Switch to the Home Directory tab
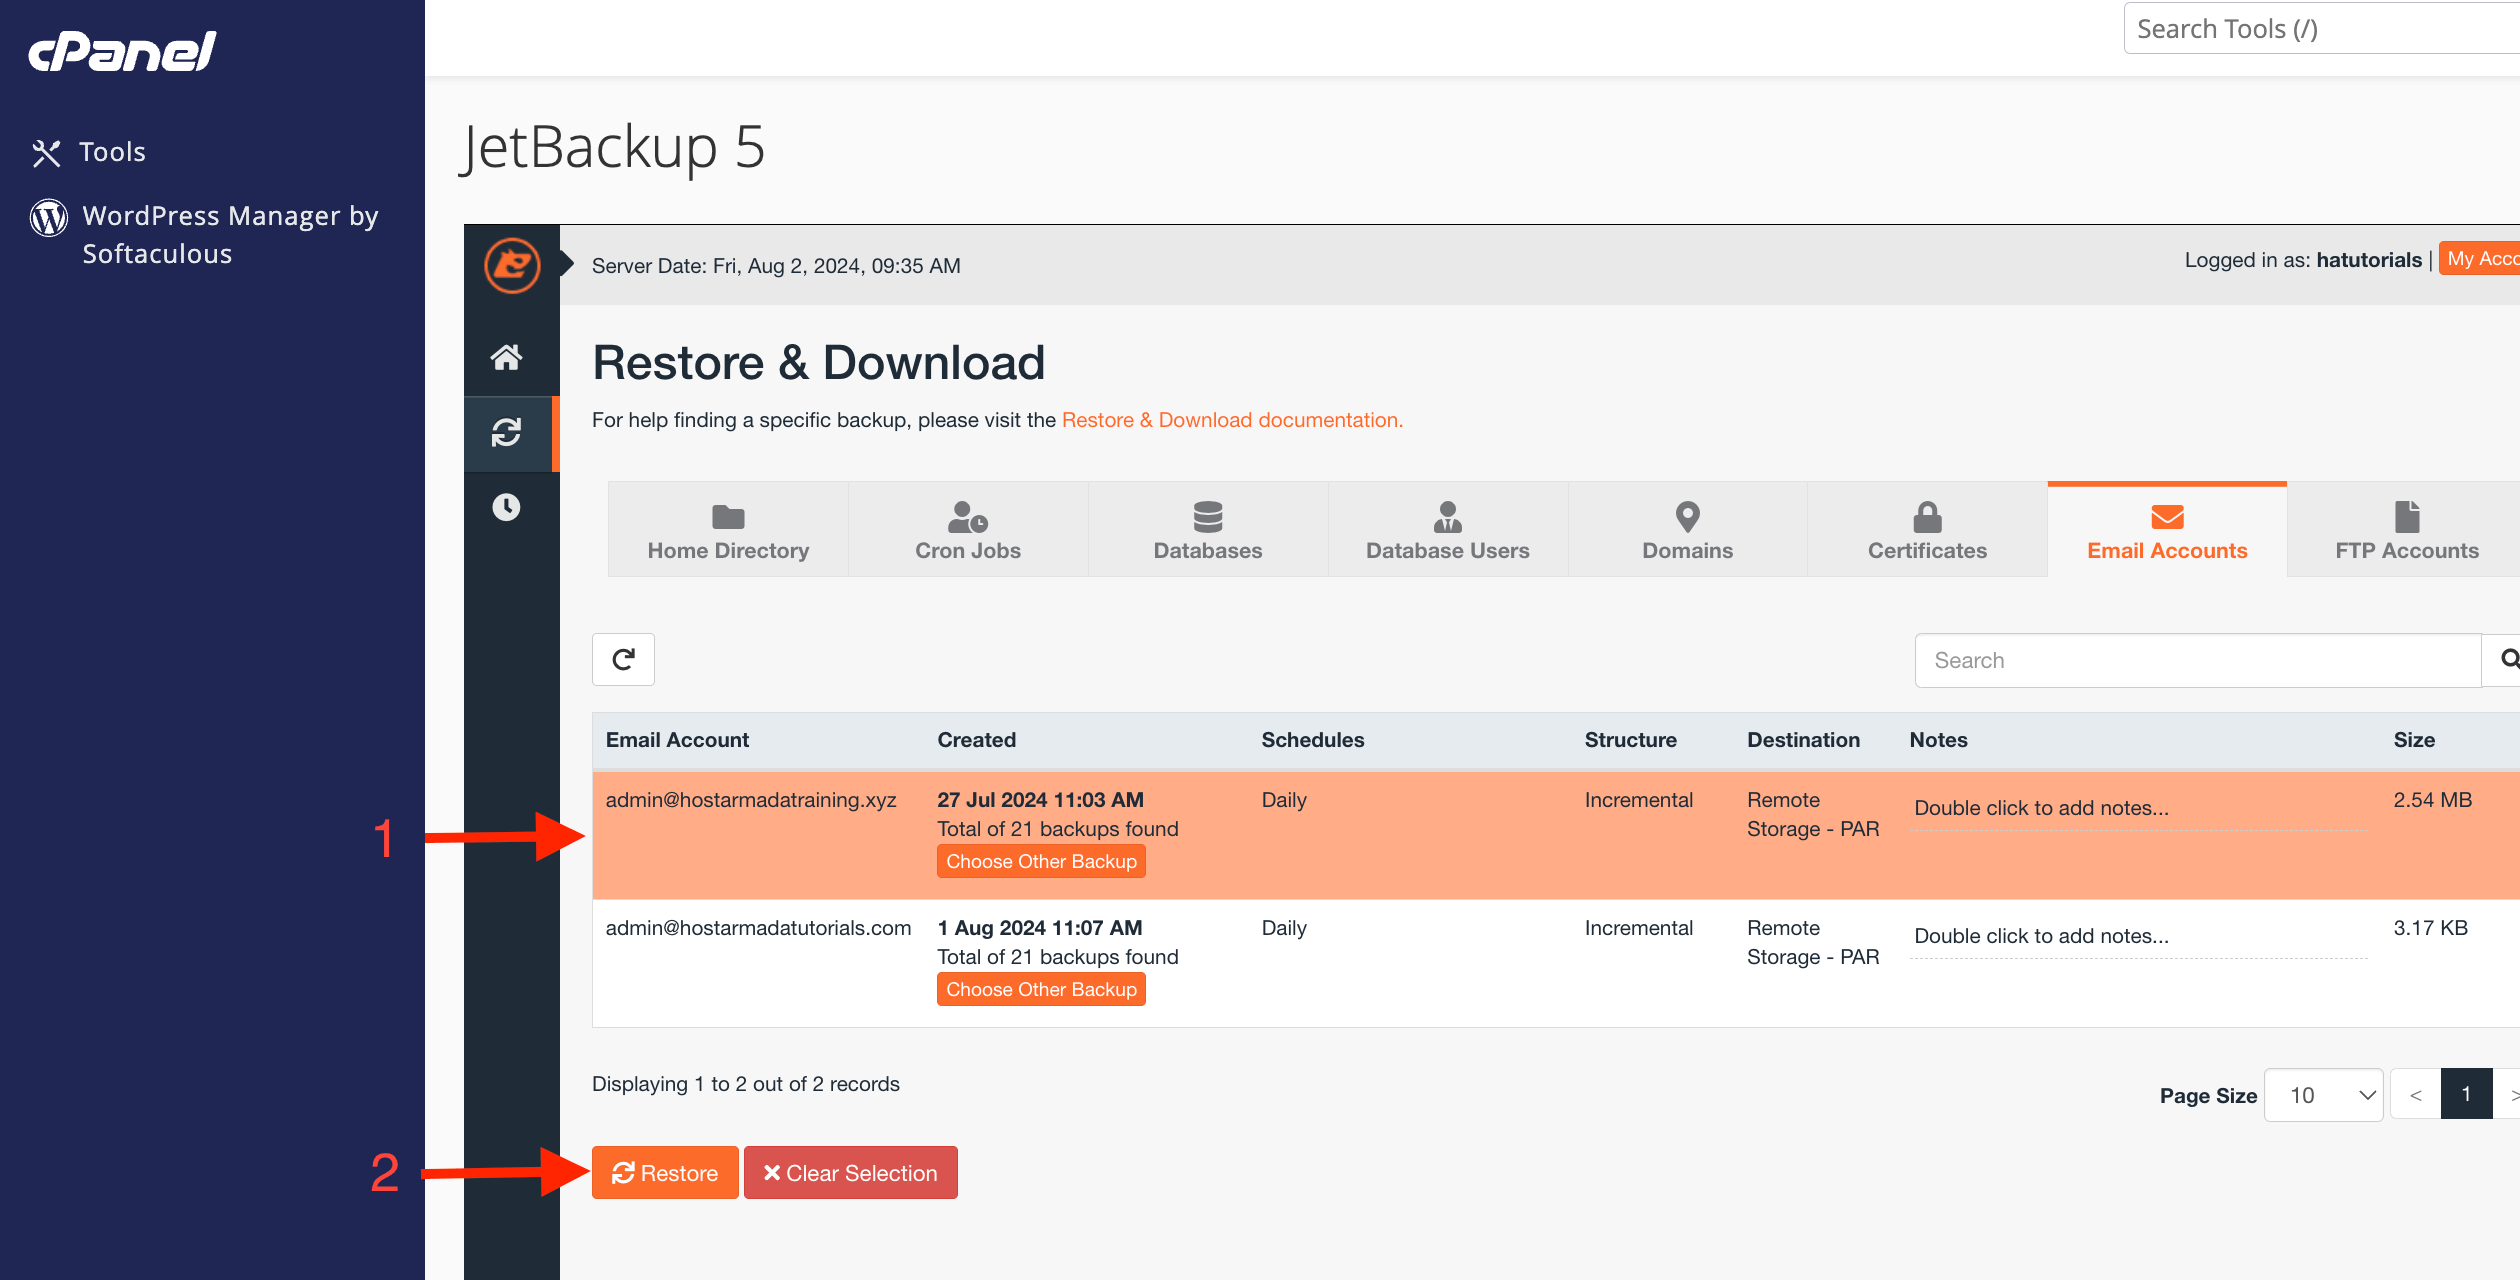The image size is (2520, 1280). (x=728, y=530)
